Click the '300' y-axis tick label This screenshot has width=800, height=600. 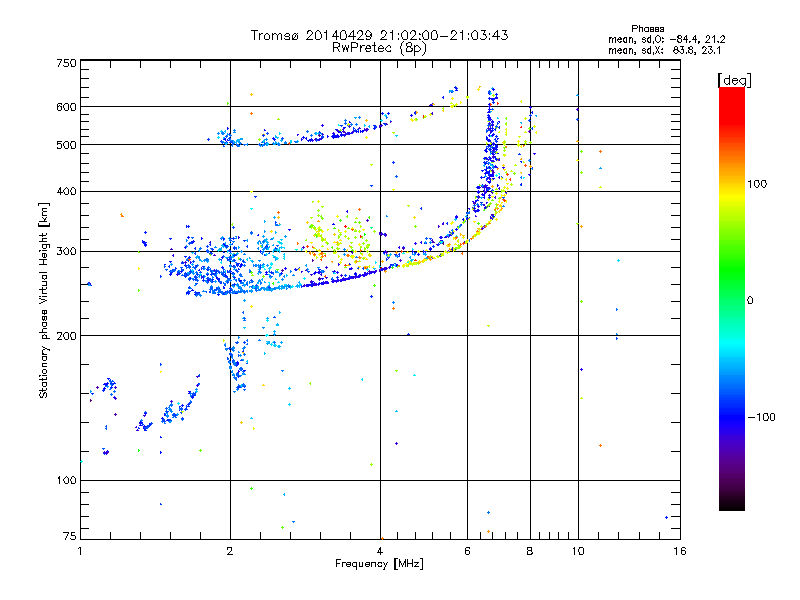point(66,251)
